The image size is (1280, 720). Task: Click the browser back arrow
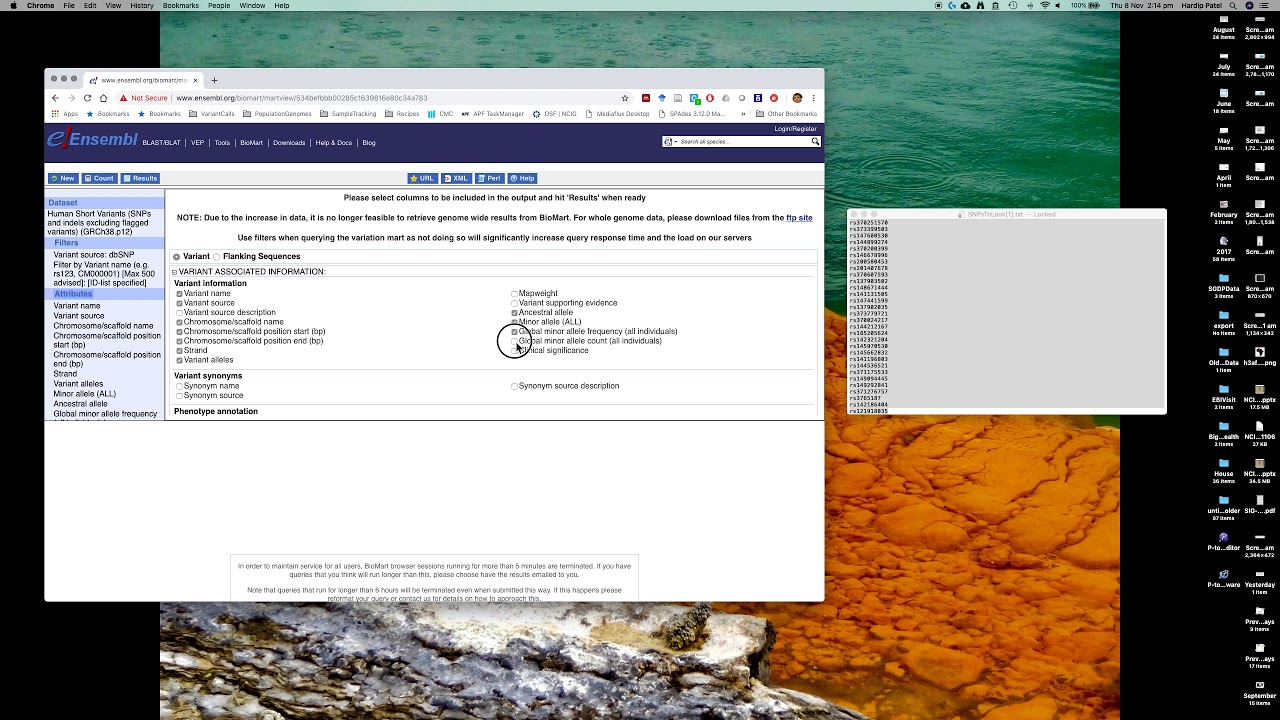point(55,98)
